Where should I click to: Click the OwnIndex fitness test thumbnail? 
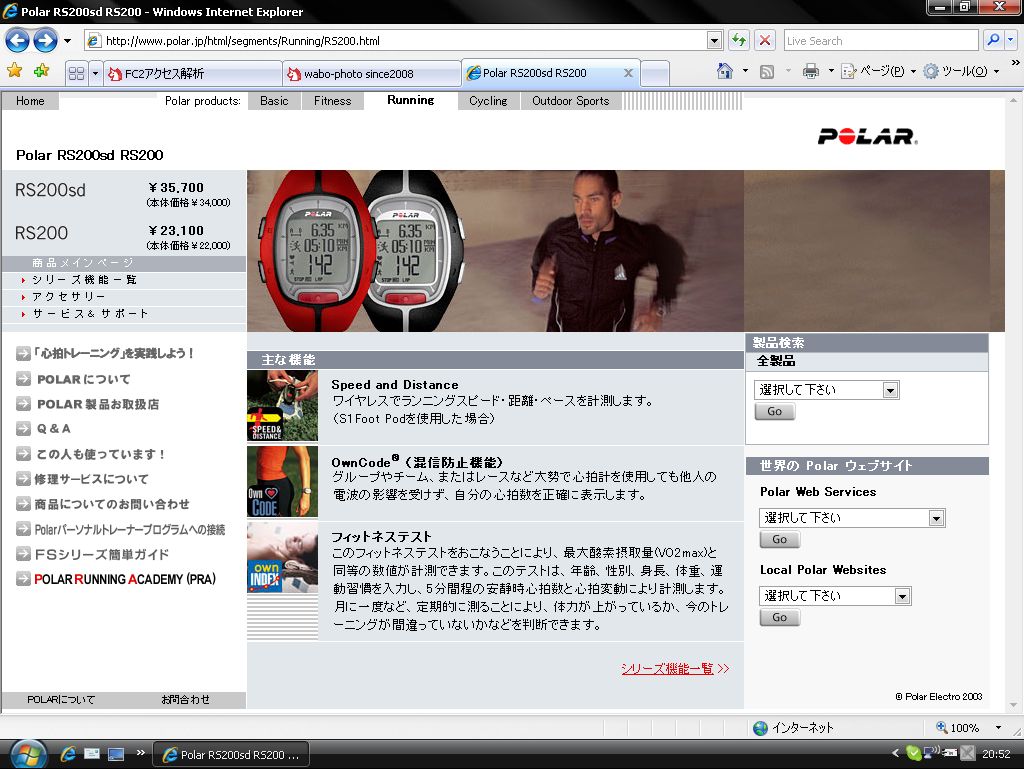[x=283, y=557]
